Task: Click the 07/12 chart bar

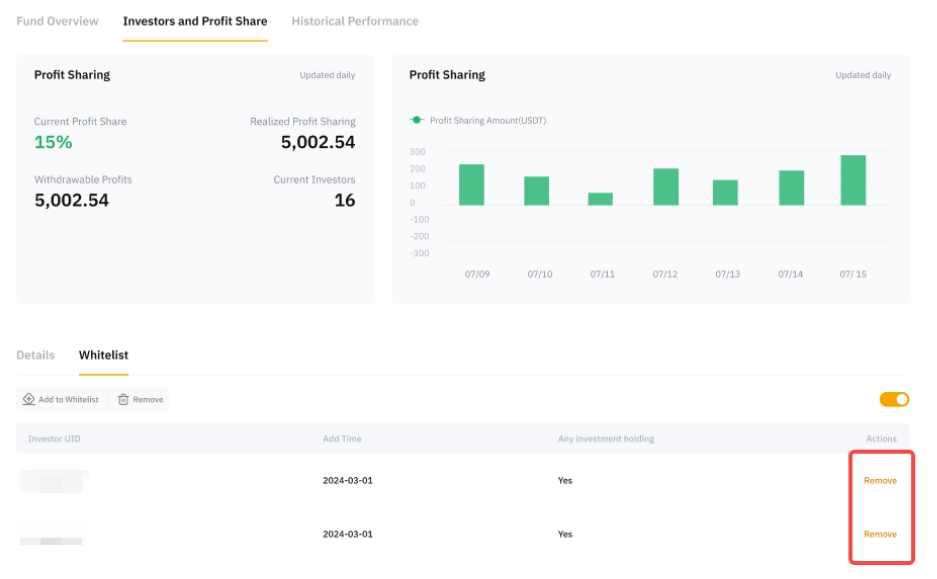Action: coord(666,187)
